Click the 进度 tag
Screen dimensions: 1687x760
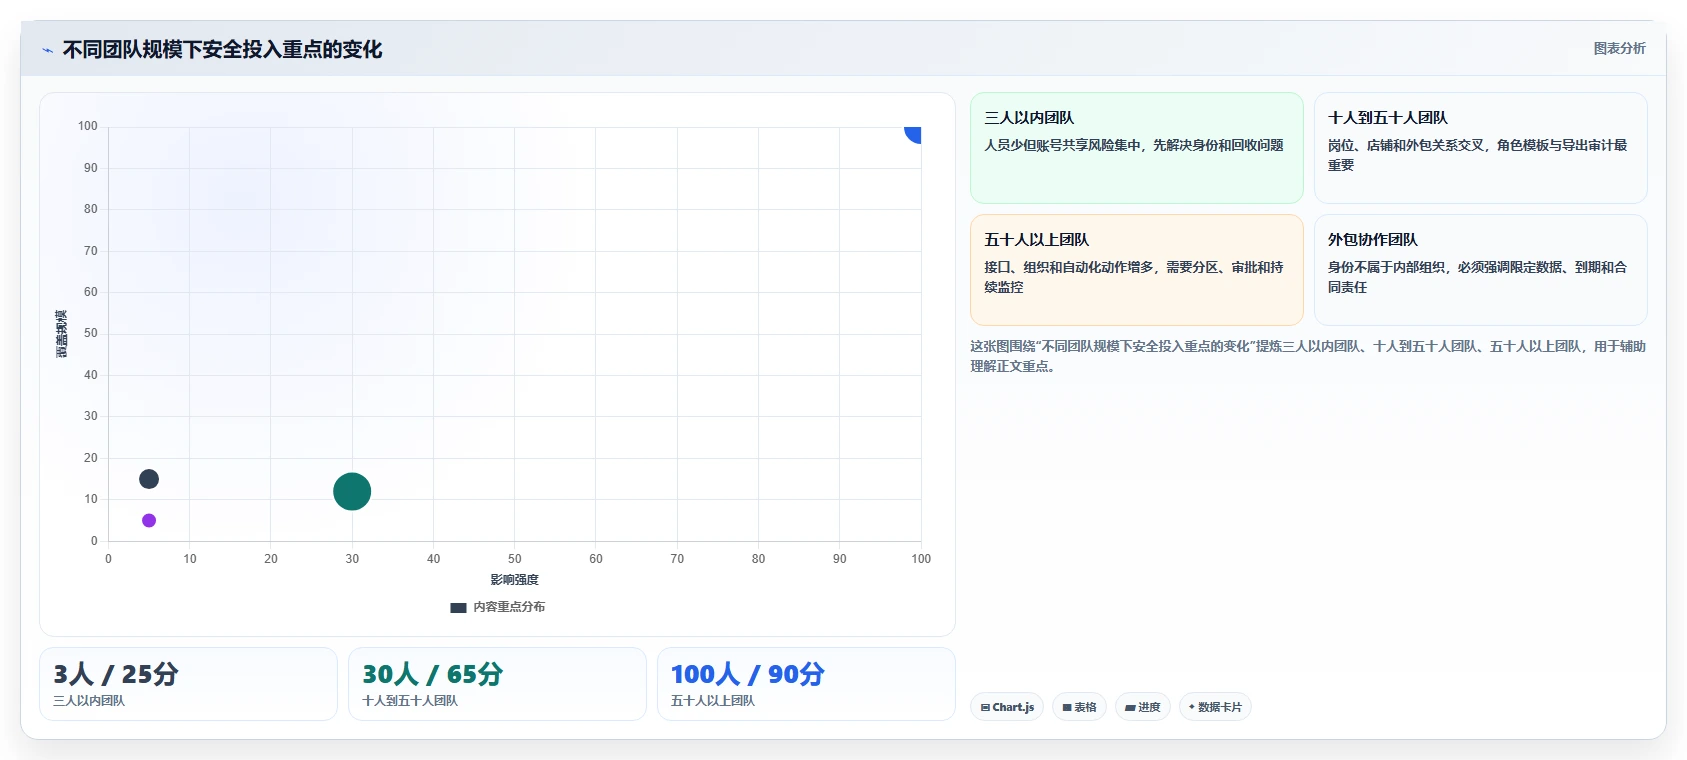click(x=1143, y=707)
